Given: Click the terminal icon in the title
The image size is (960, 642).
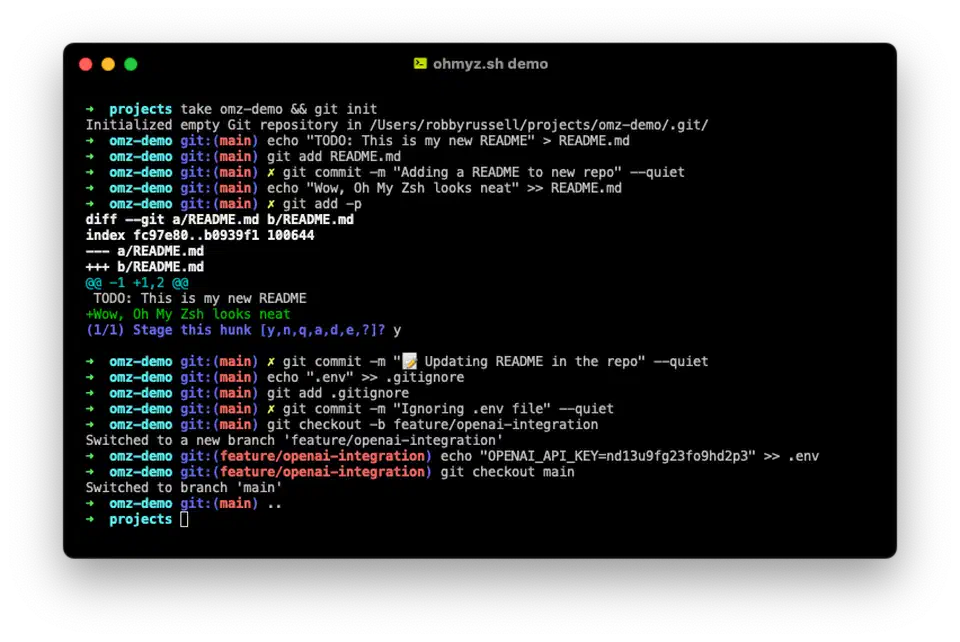Looking at the screenshot, I should 420,64.
